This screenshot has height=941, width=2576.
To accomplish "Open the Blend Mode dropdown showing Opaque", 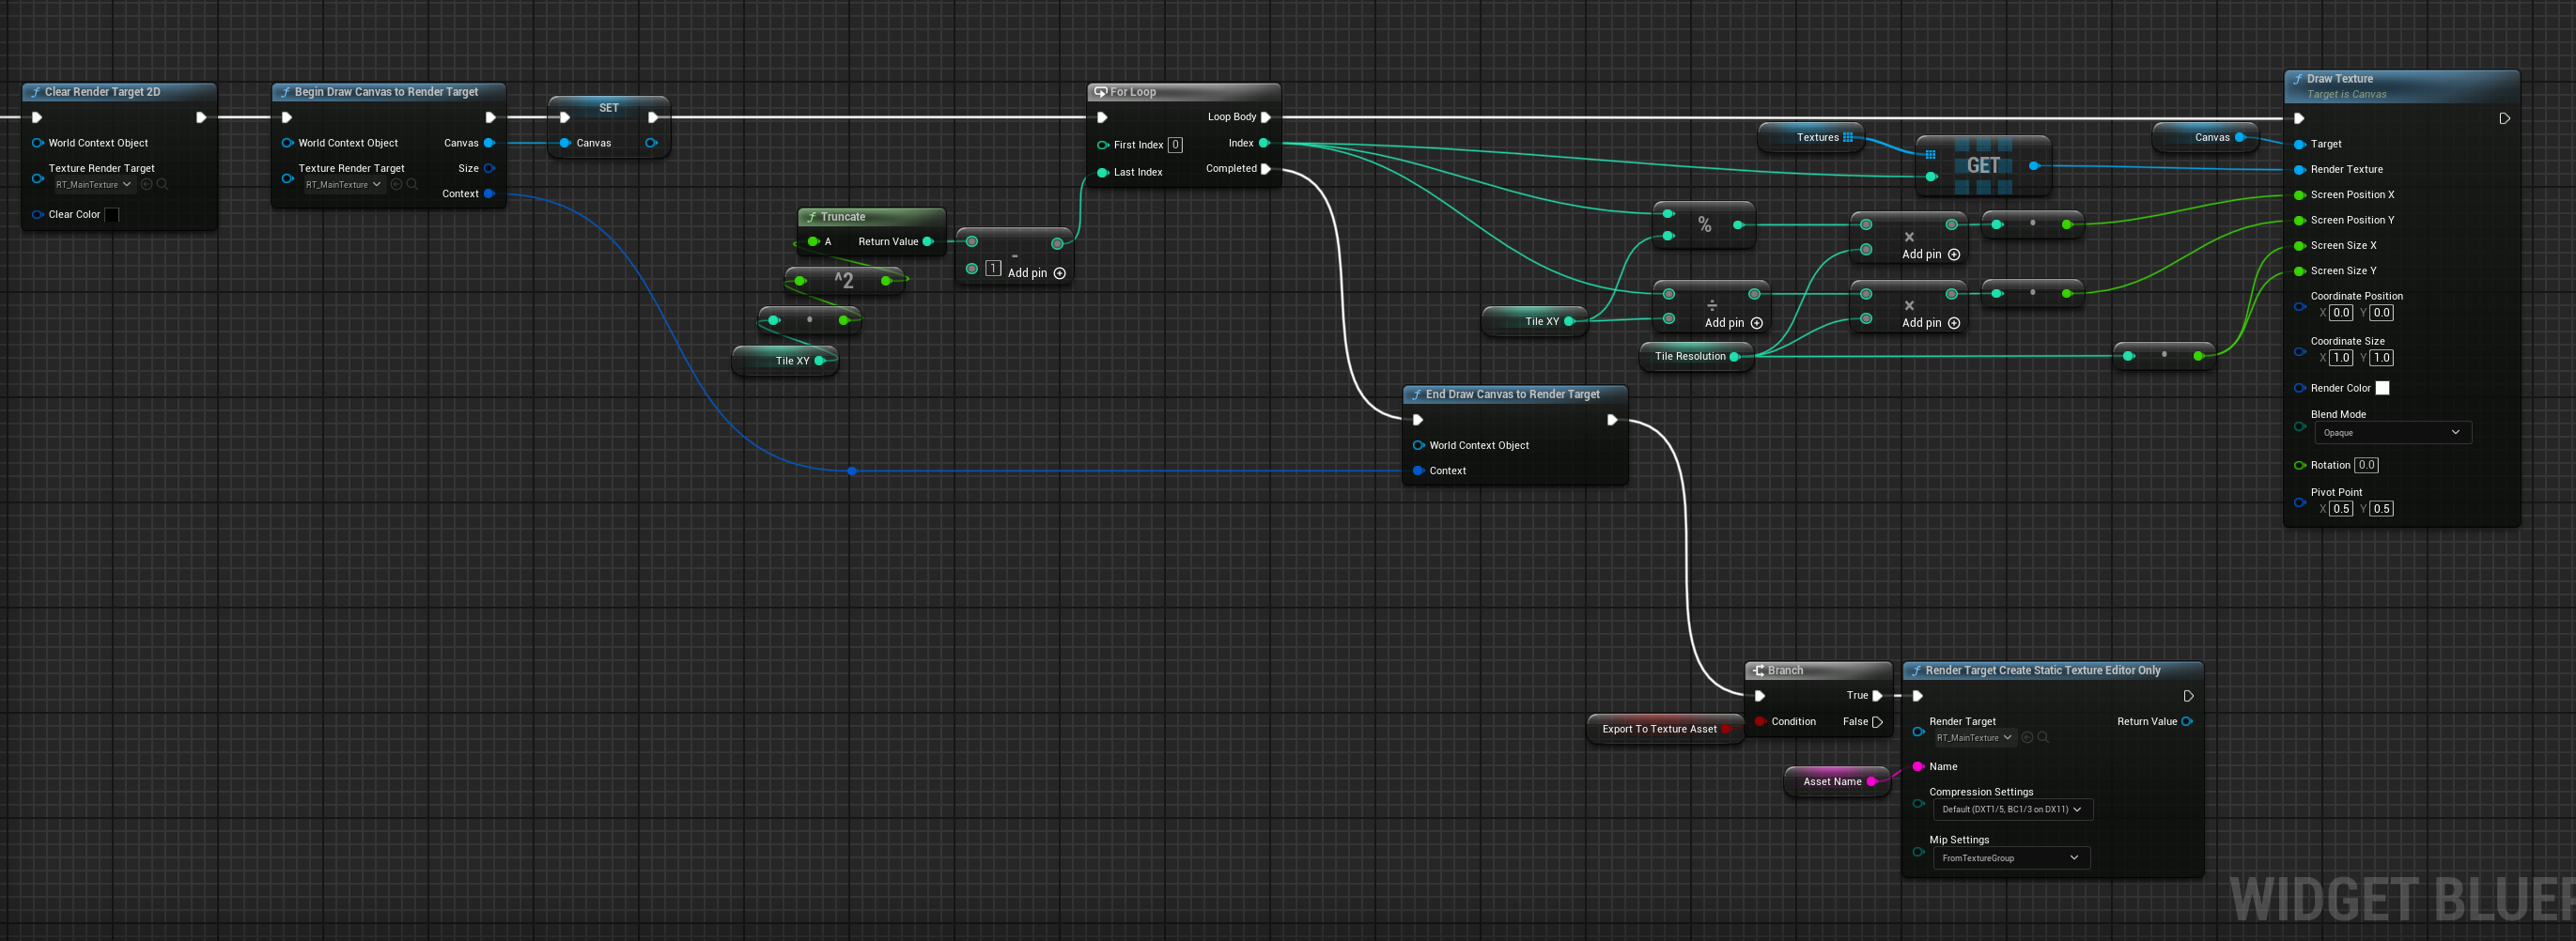I will pyautogui.click(x=2392, y=432).
